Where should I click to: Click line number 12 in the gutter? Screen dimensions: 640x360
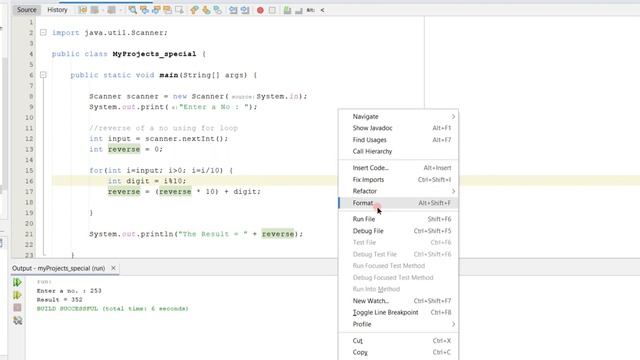(x=29, y=138)
